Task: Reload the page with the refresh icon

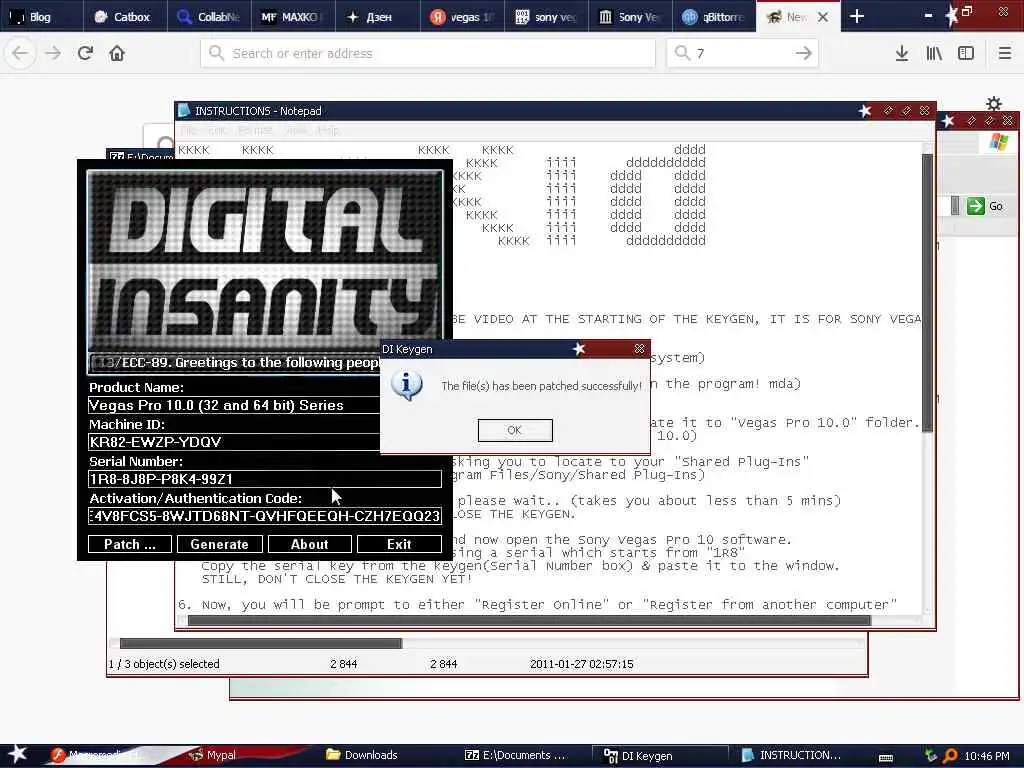Action: coord(85,53)
